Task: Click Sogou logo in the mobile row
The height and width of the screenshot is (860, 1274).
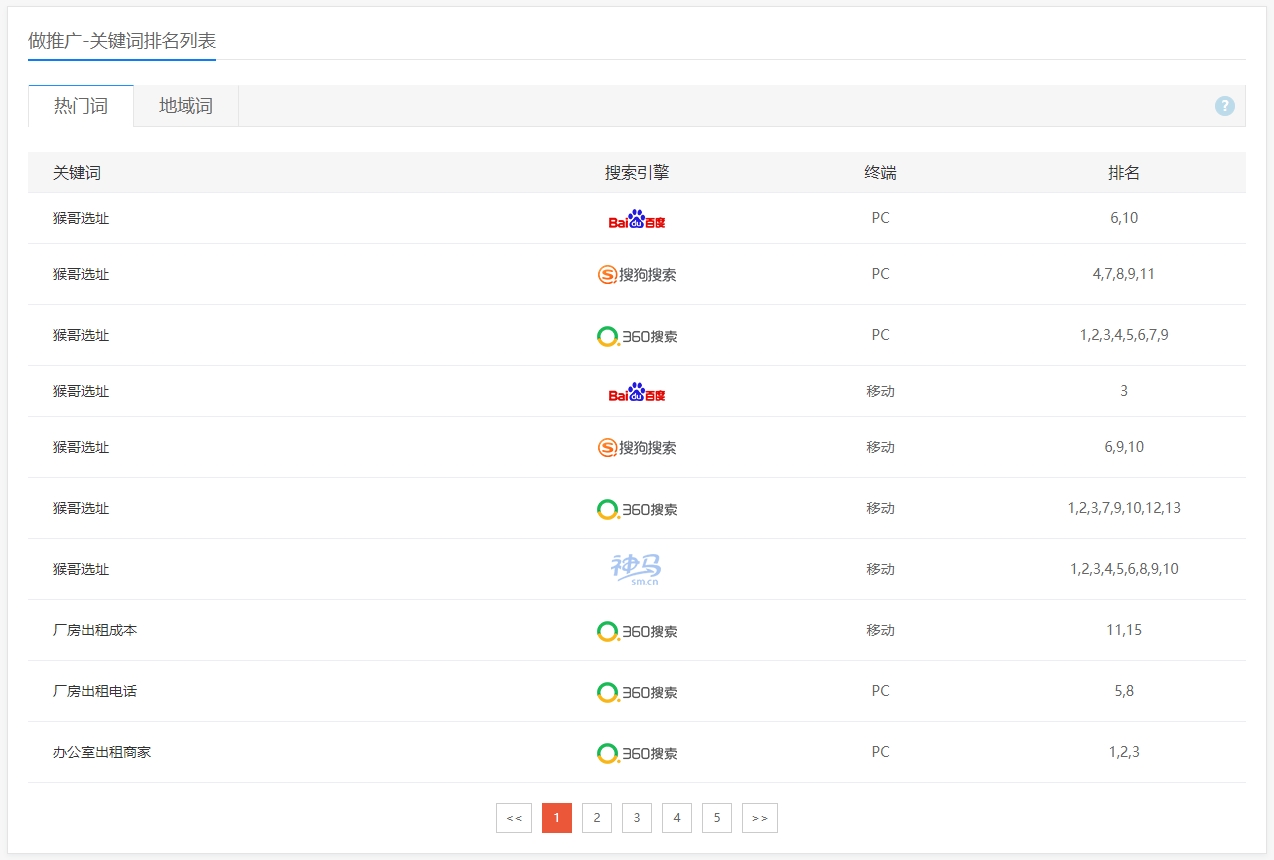Action: point(637,448)
